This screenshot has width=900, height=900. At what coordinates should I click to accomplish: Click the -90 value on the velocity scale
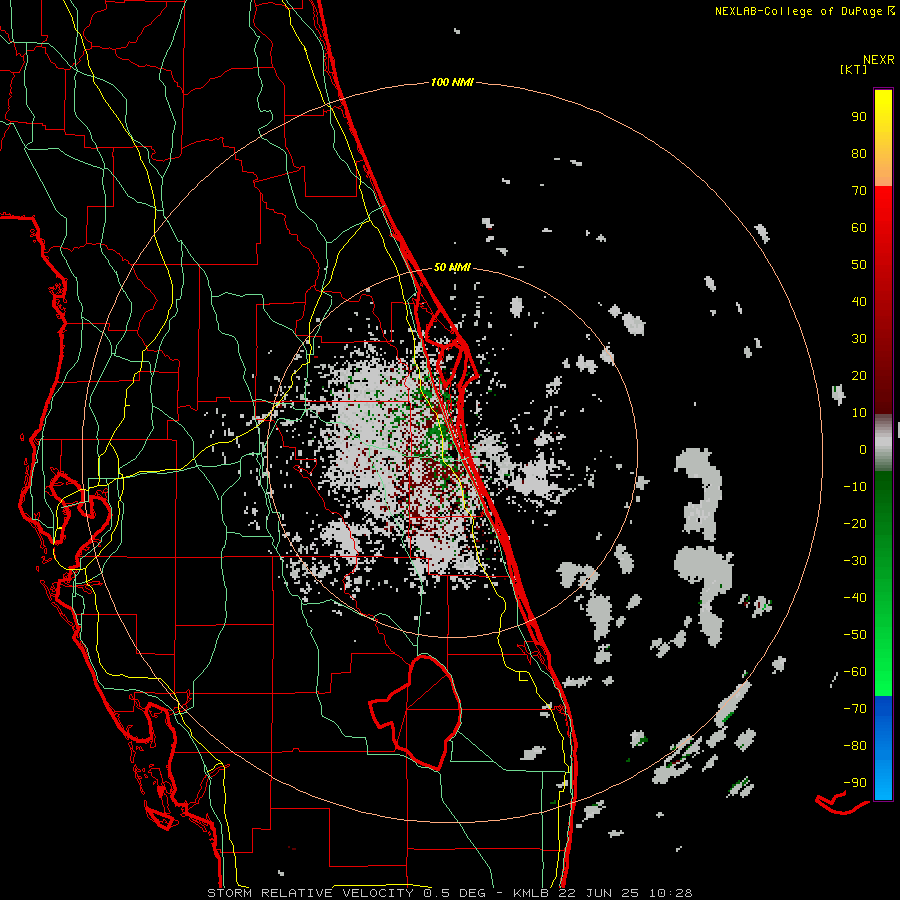[855, 783]
